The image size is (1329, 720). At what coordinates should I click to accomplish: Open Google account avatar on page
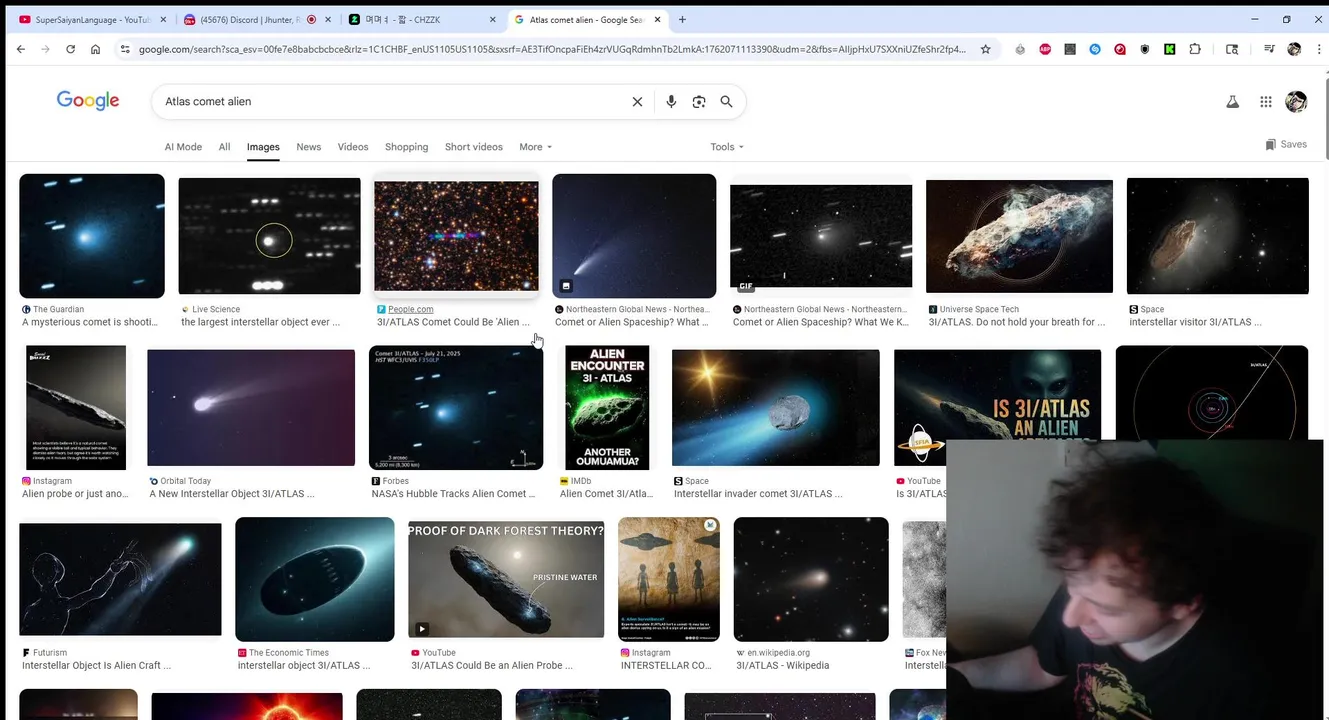tap(1296, 102)
